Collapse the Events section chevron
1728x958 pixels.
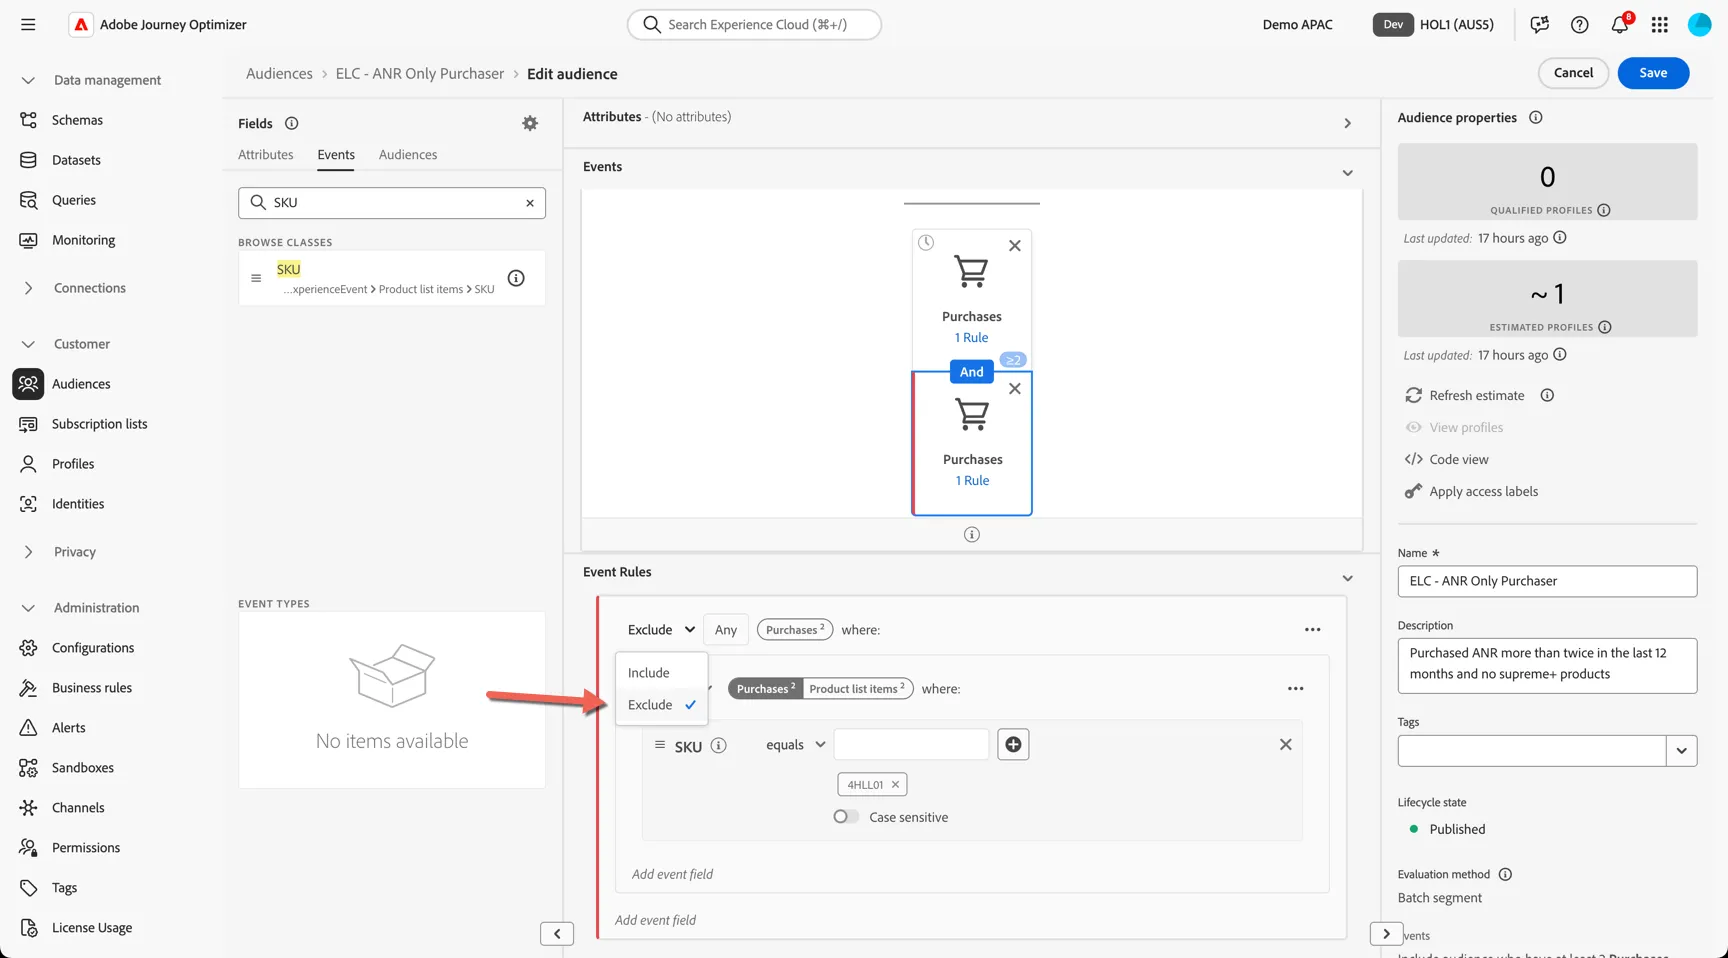tap(1347, 173)
